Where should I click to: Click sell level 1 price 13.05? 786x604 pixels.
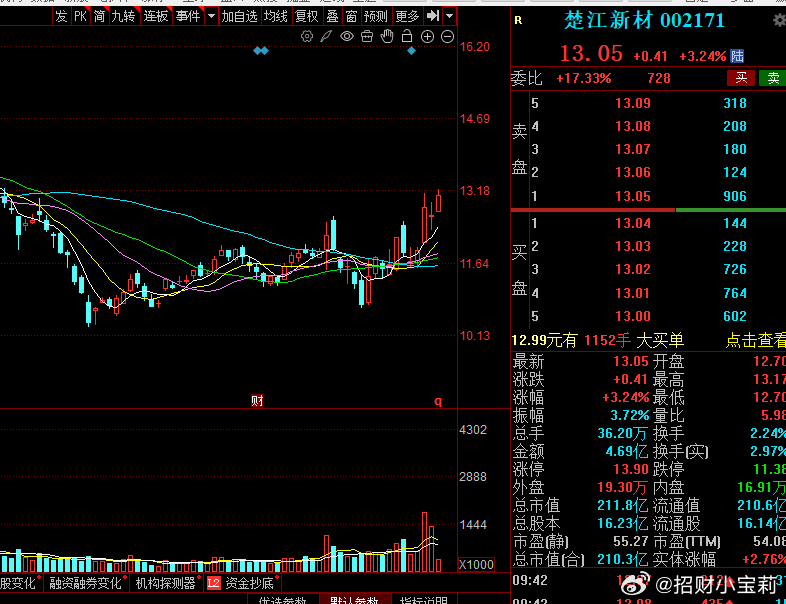(x=633, y=196)
